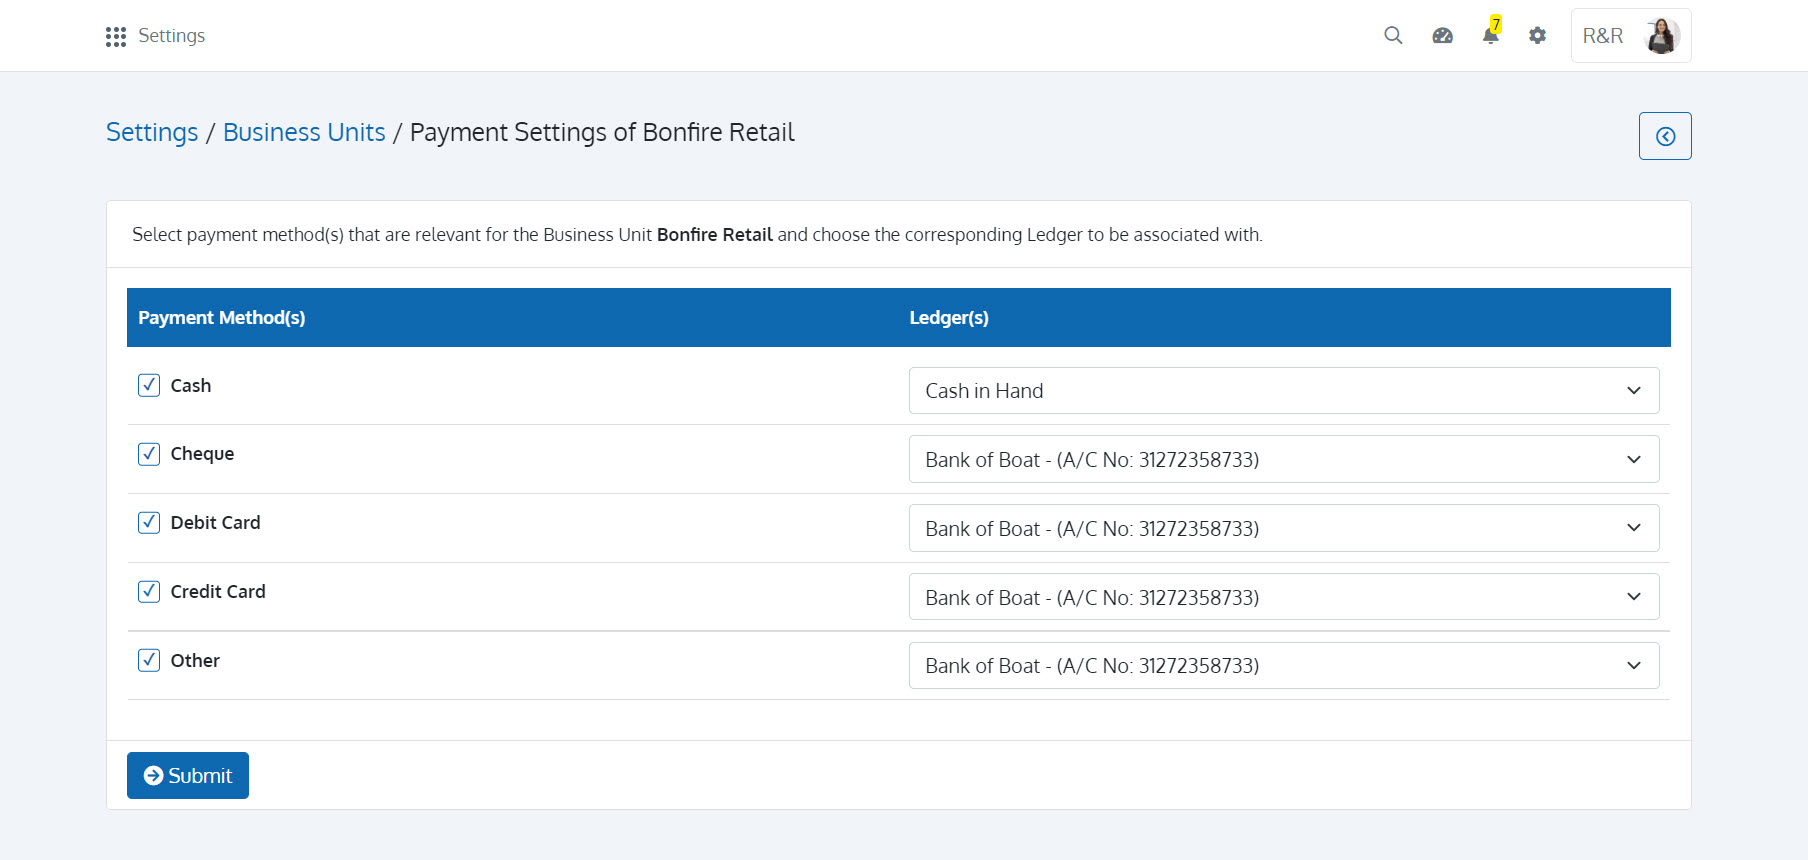Click Payment Settings of Bonfire Retail heading
Screen dimensions: 1808x860
click(x=602, y=132)
